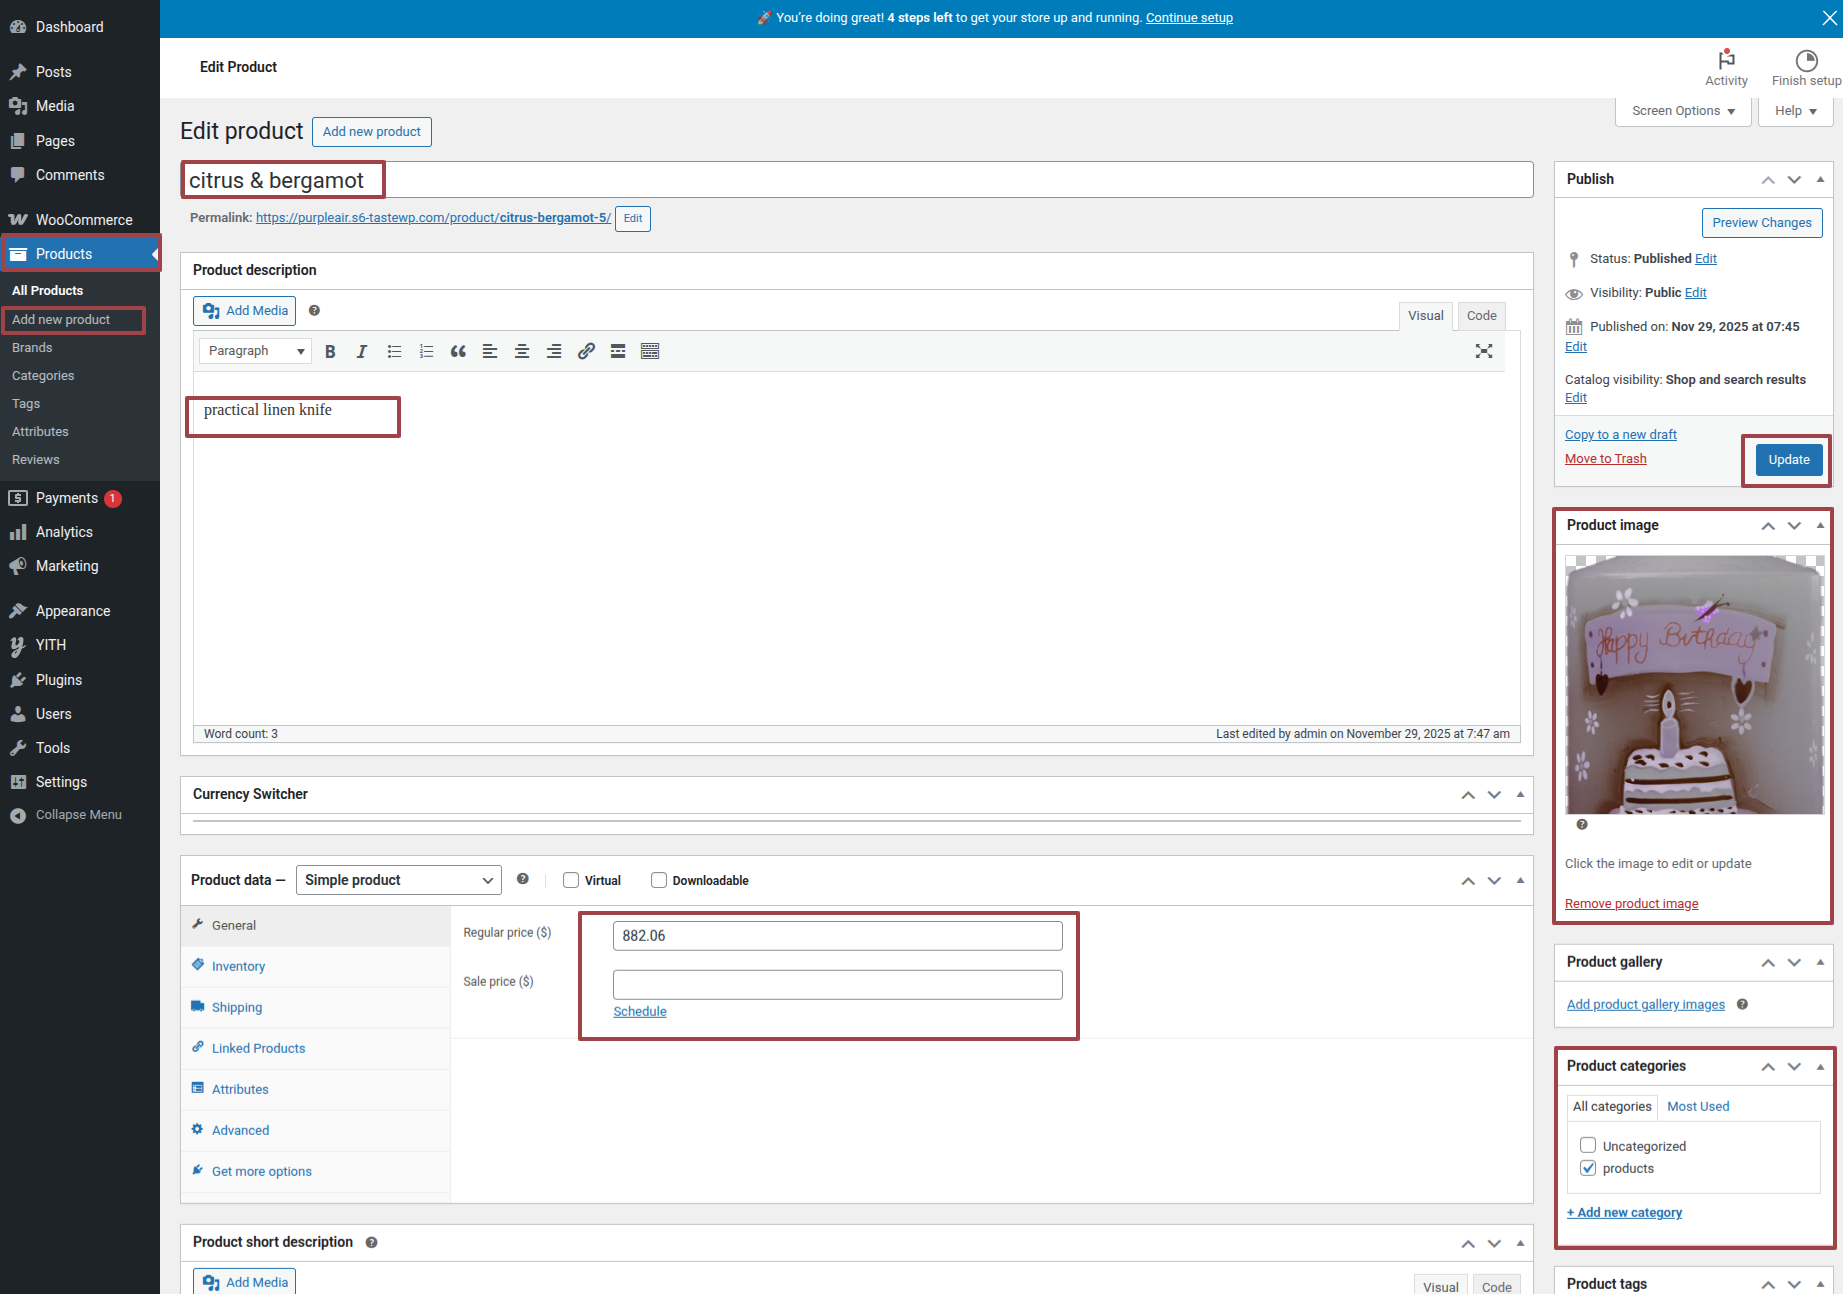Click the insert link icon
This screenshot has height=1294, width=1843.
pos(586,351)
